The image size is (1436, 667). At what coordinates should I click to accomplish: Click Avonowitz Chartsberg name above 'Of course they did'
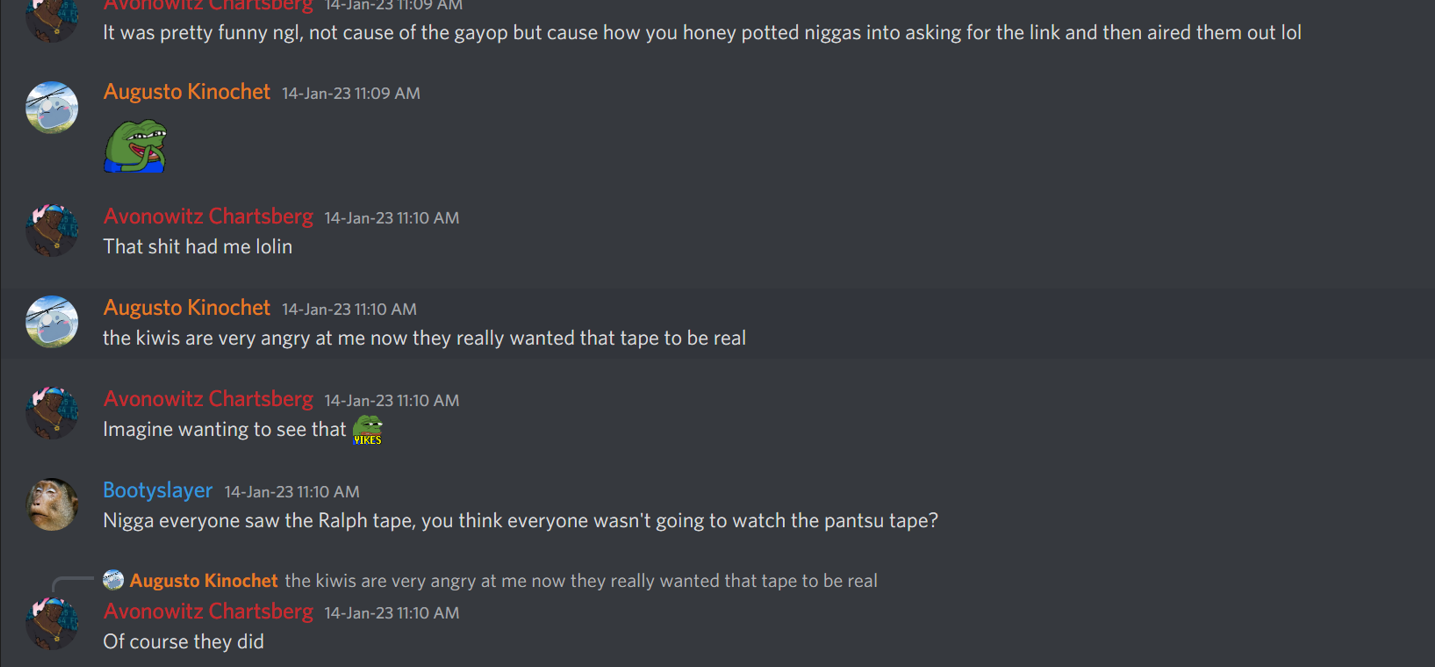[208, 611]
